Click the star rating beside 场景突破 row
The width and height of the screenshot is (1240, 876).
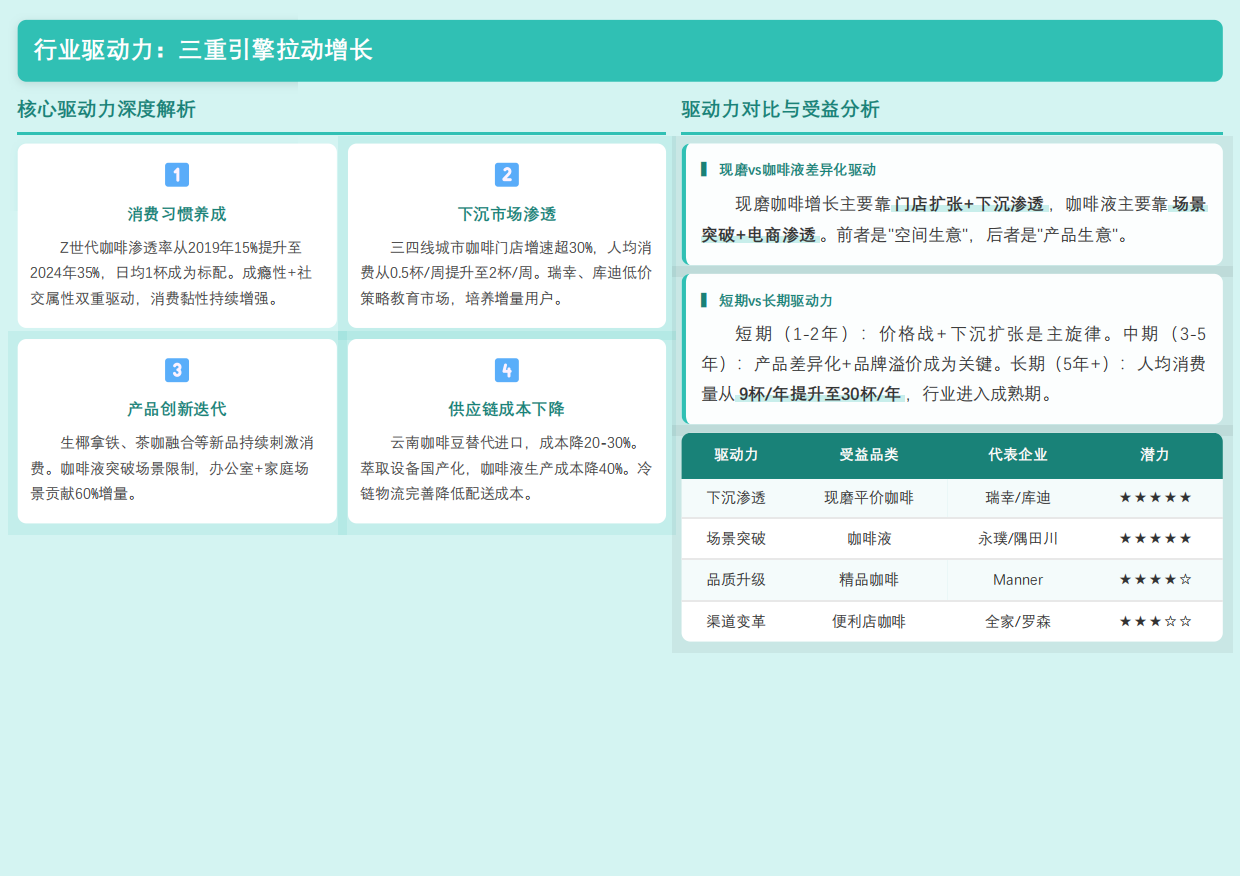[1155, 538]
